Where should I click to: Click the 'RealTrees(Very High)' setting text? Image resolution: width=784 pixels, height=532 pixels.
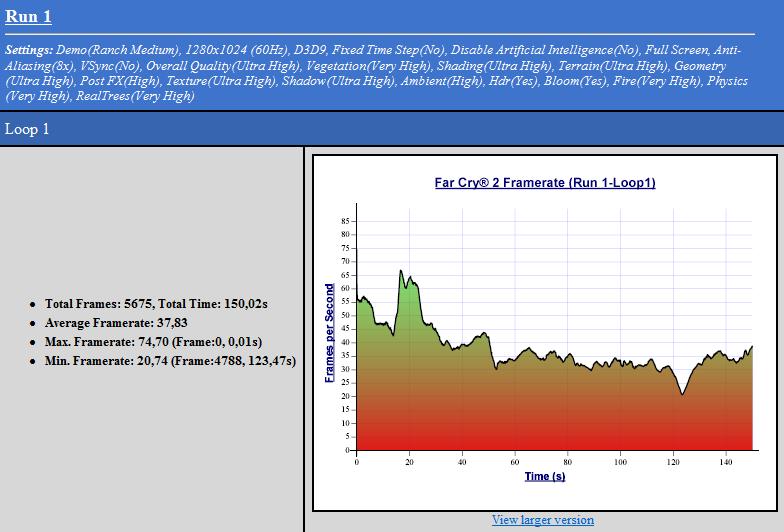[134, 96]
